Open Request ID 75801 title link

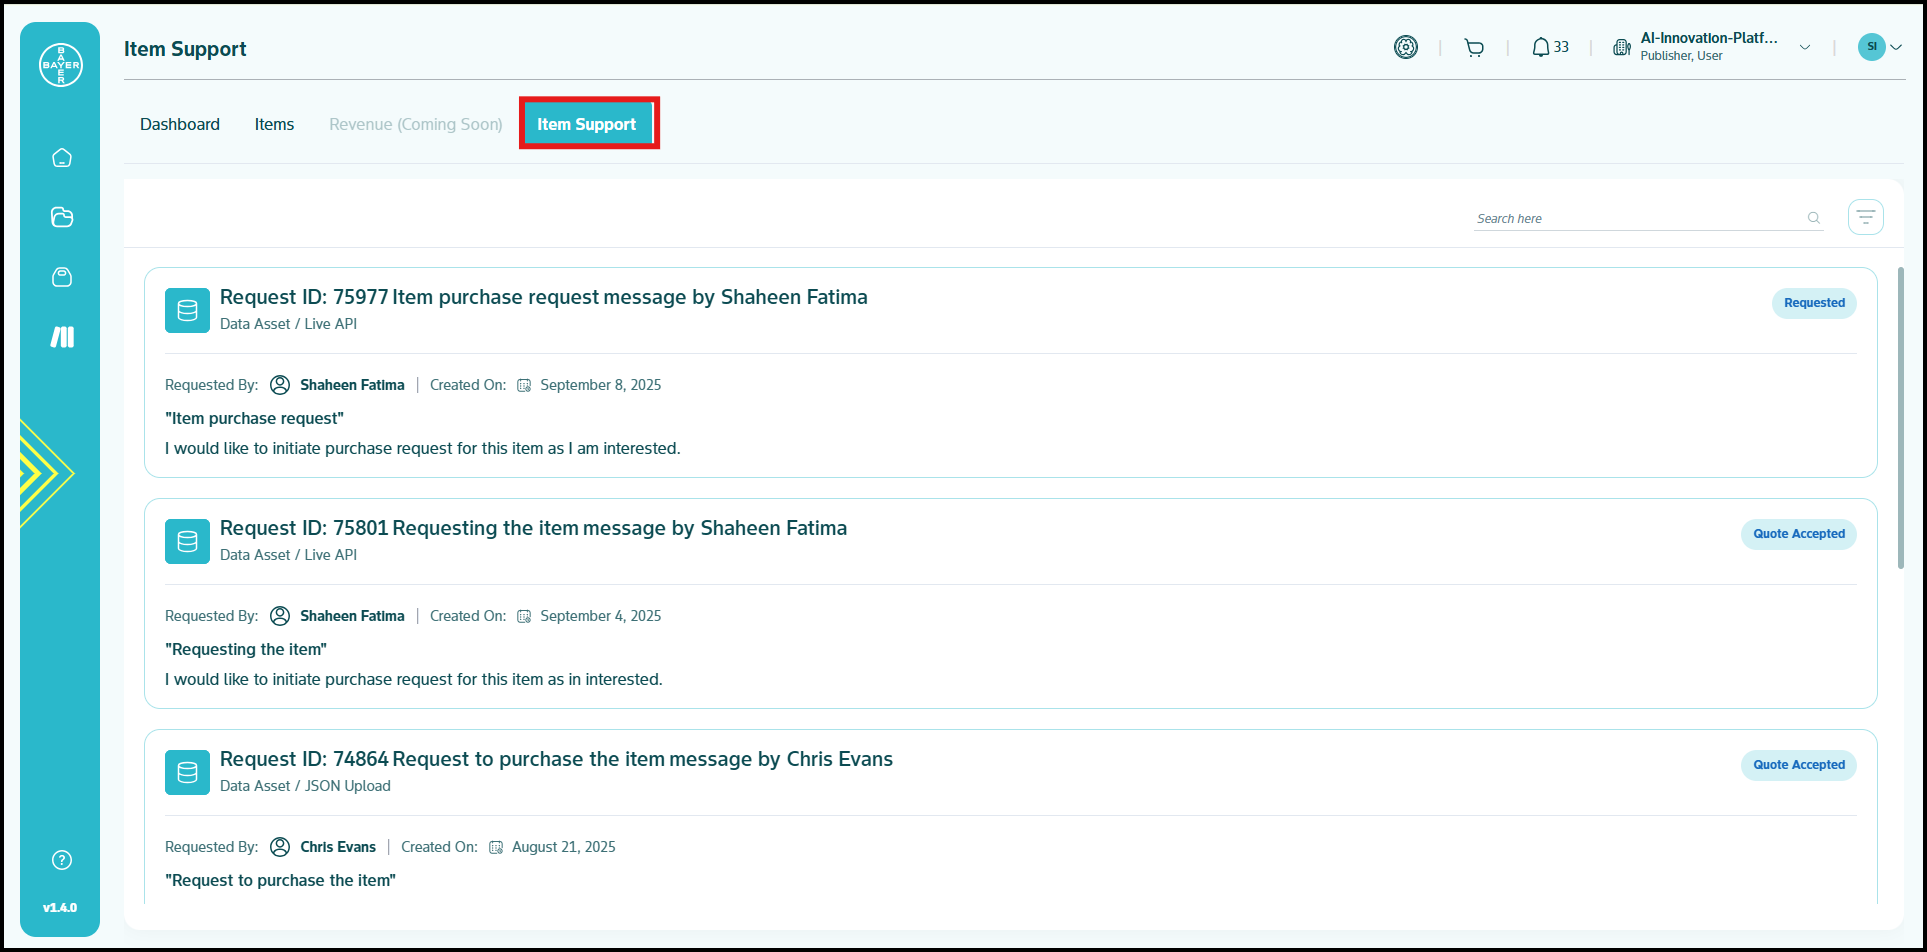533,528
